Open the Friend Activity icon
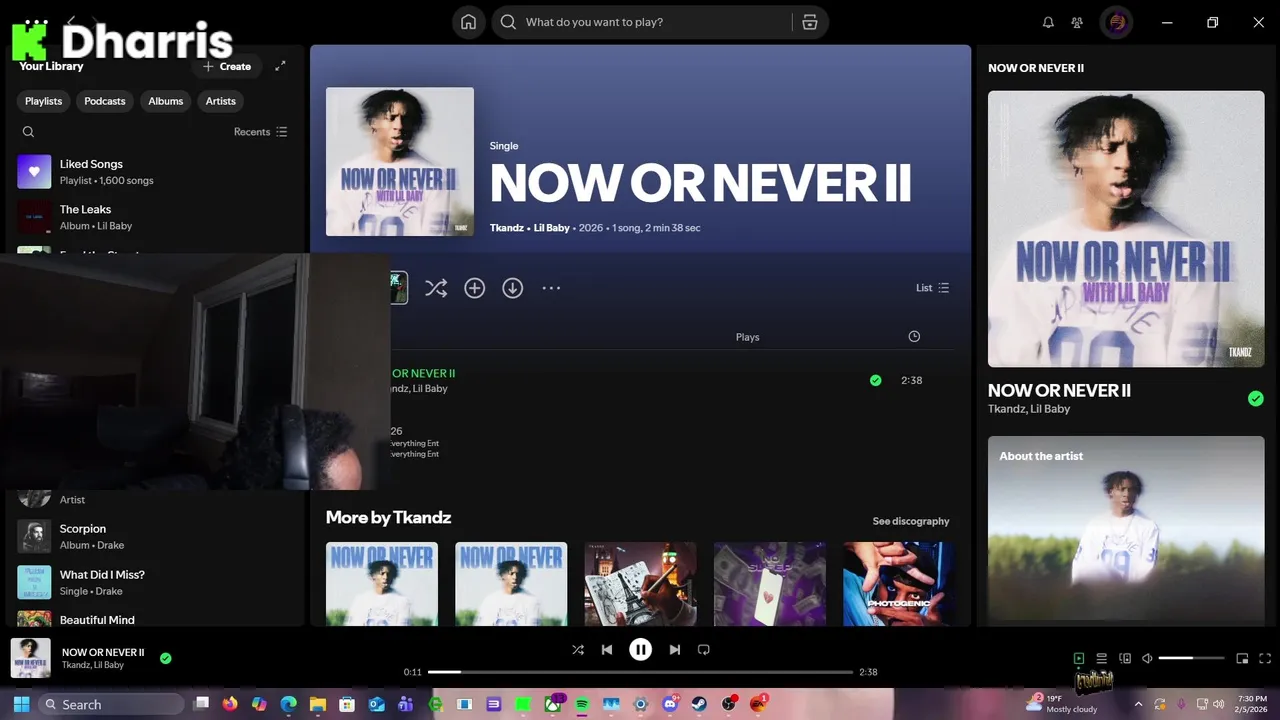 point(1077,22)
